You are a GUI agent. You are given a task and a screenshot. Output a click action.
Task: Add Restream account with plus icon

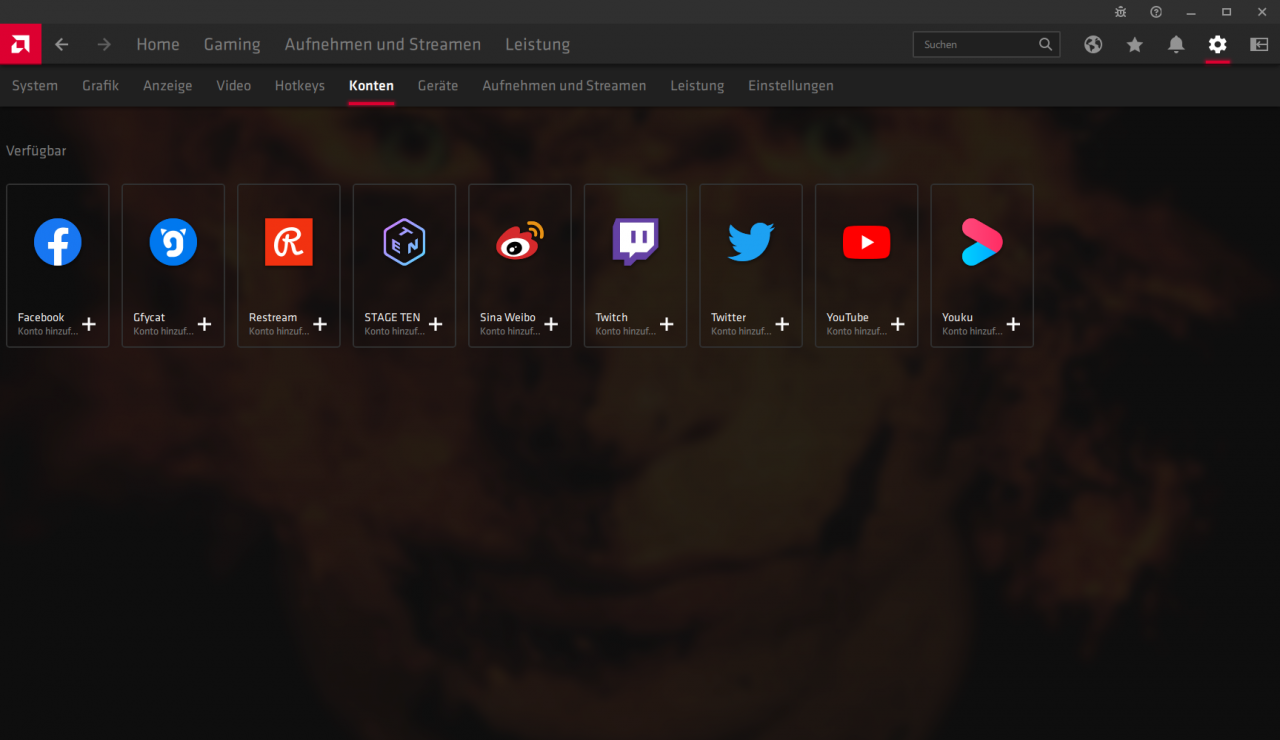click(x=320, y=324)
